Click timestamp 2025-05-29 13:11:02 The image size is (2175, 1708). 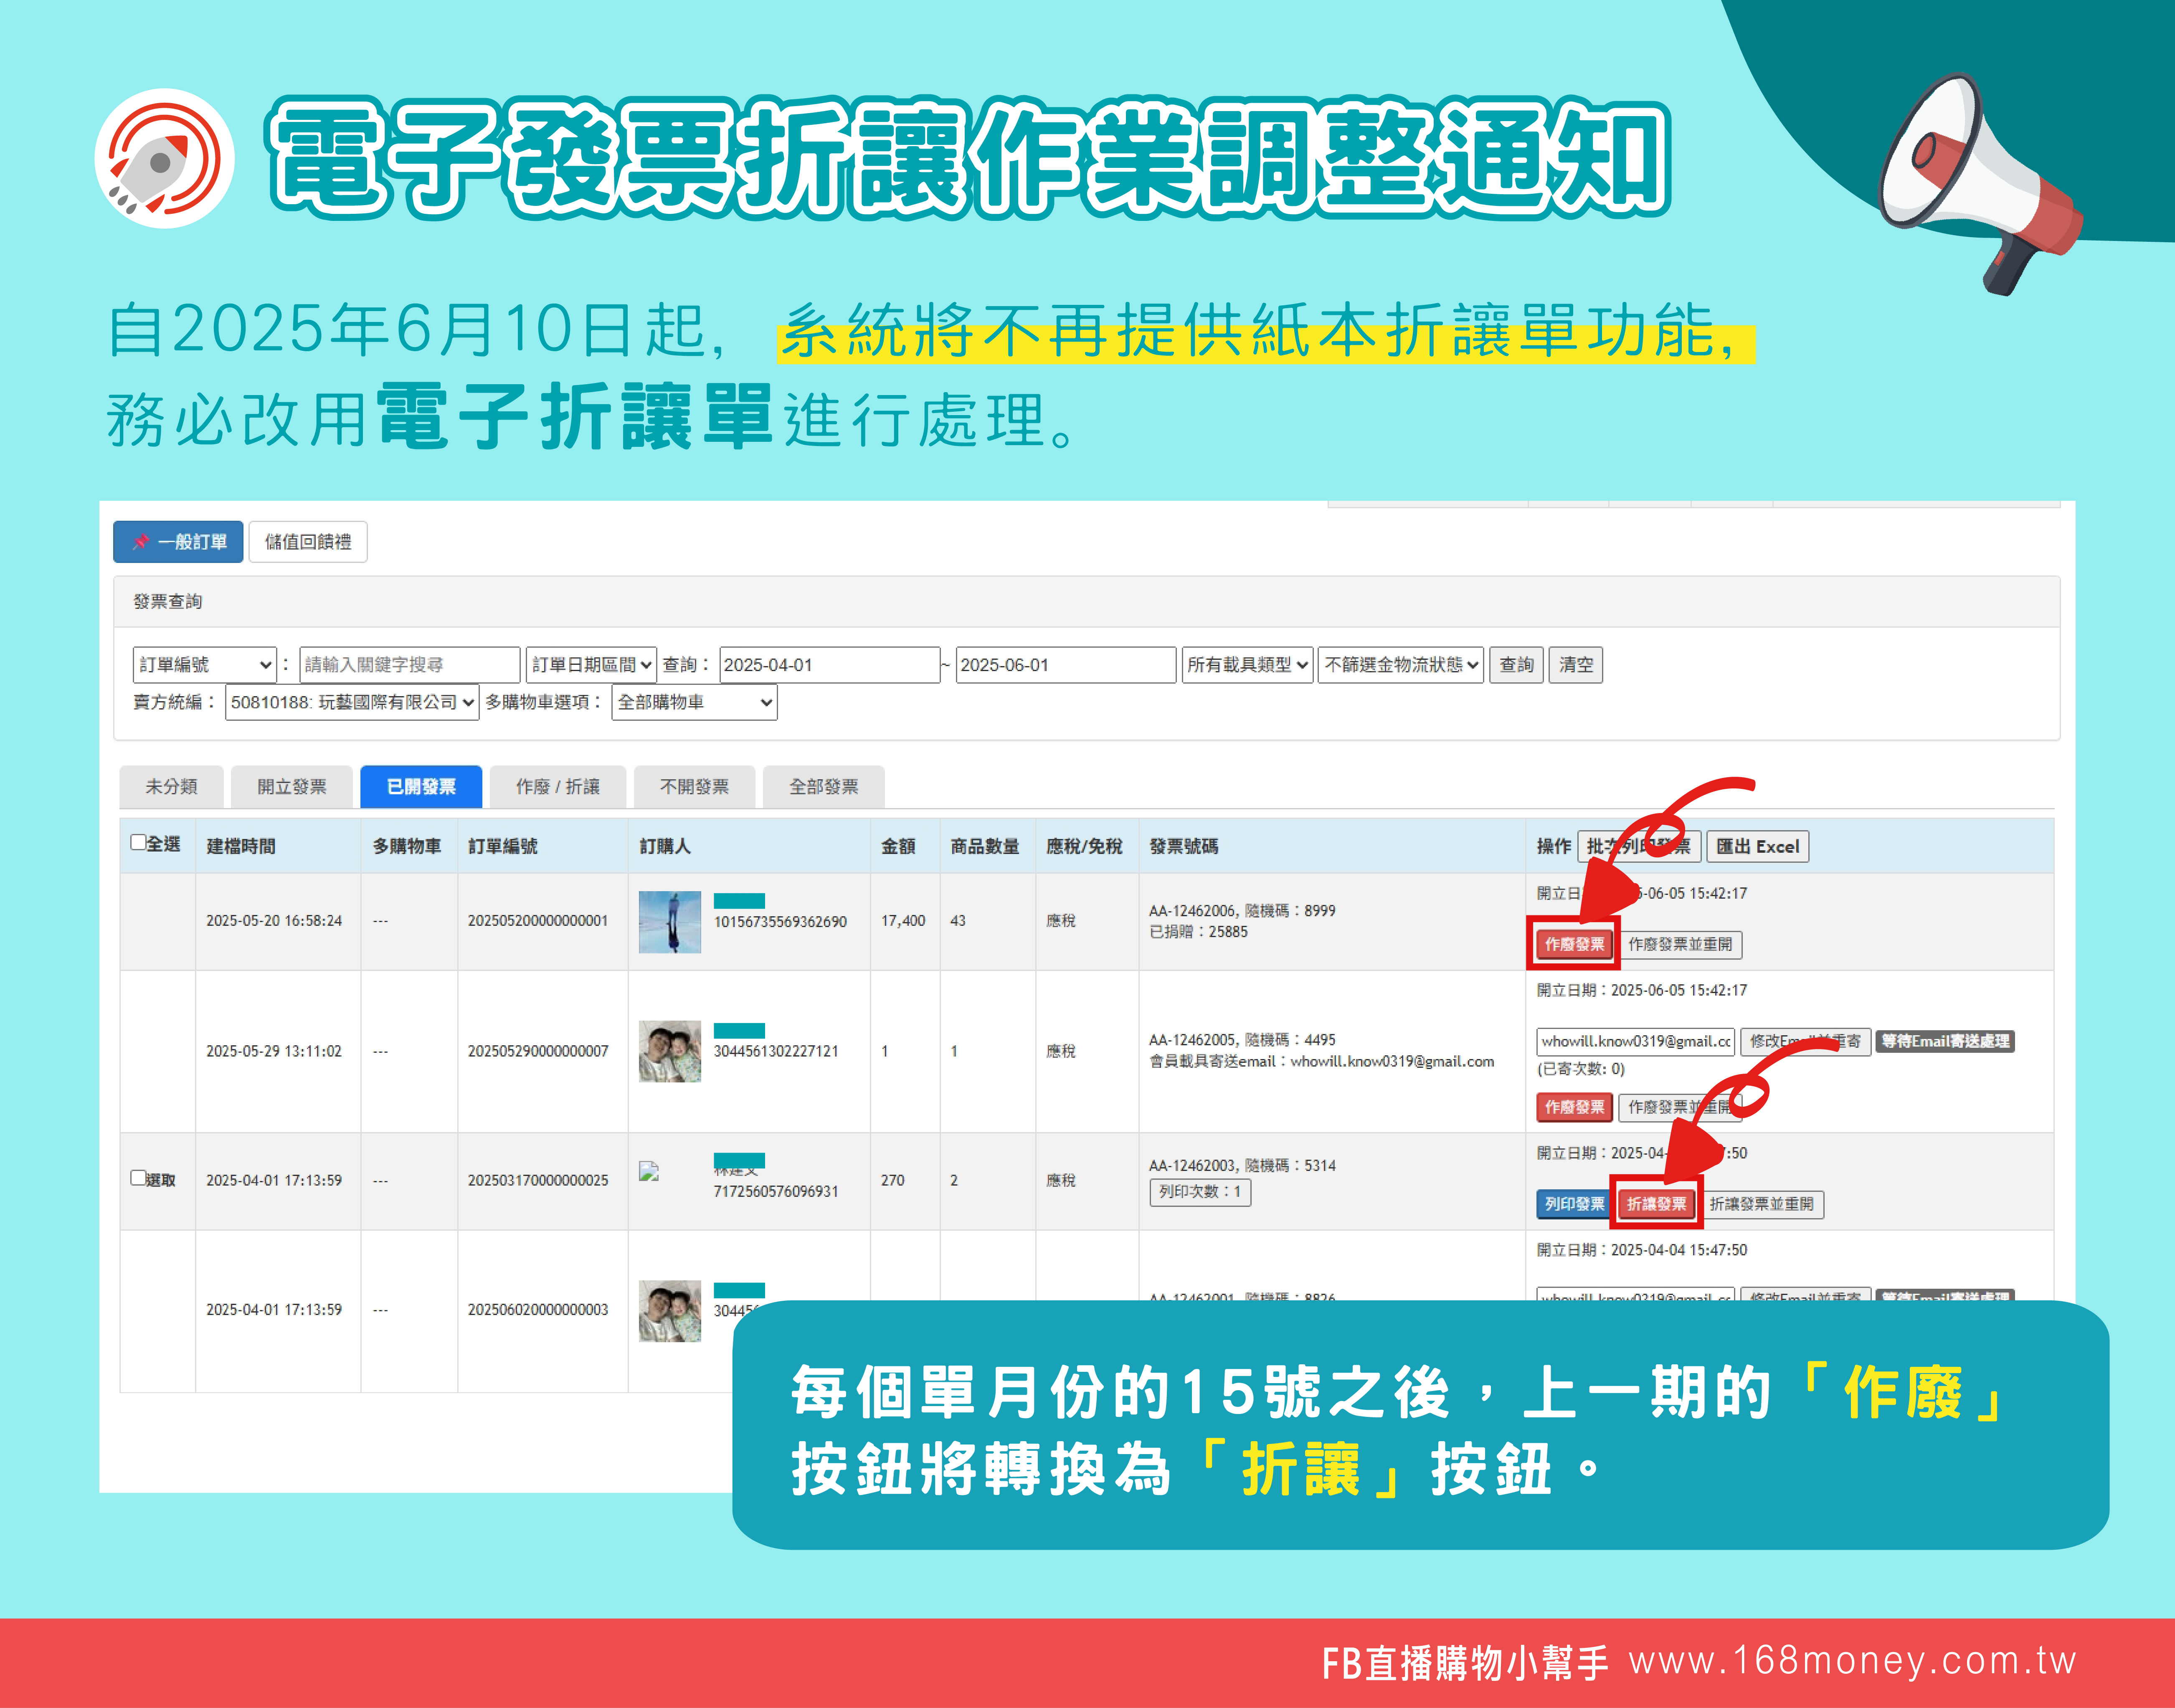click(274, 1051)
